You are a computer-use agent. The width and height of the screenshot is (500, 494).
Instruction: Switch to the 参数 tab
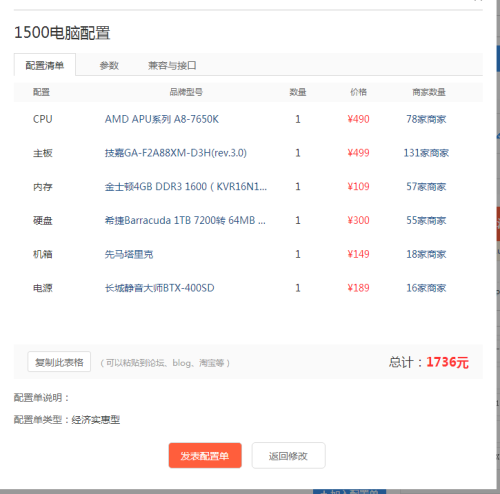click(x=109, y=65)
